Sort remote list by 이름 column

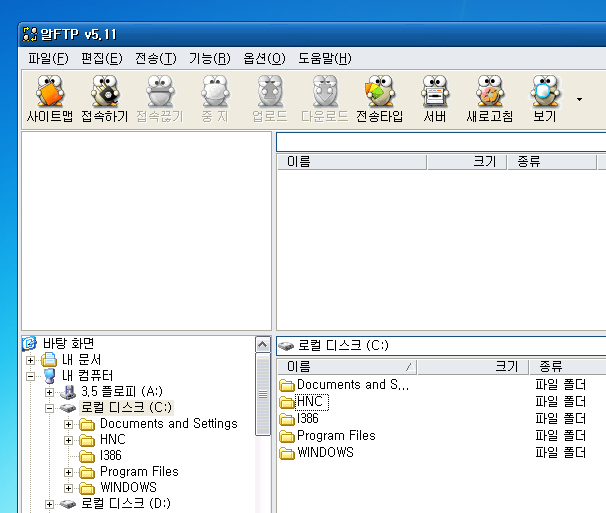[x=352, y=162]
